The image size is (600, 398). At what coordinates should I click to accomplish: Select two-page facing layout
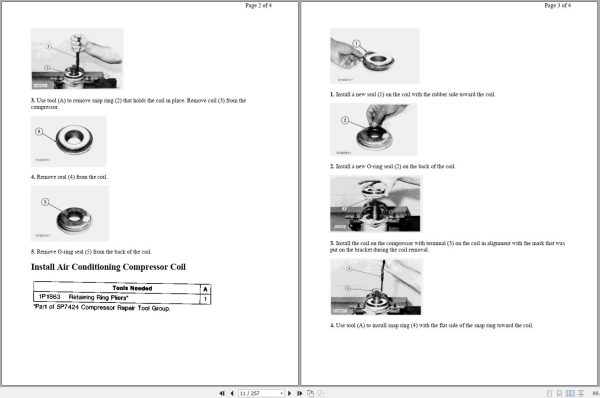(570, 393)
